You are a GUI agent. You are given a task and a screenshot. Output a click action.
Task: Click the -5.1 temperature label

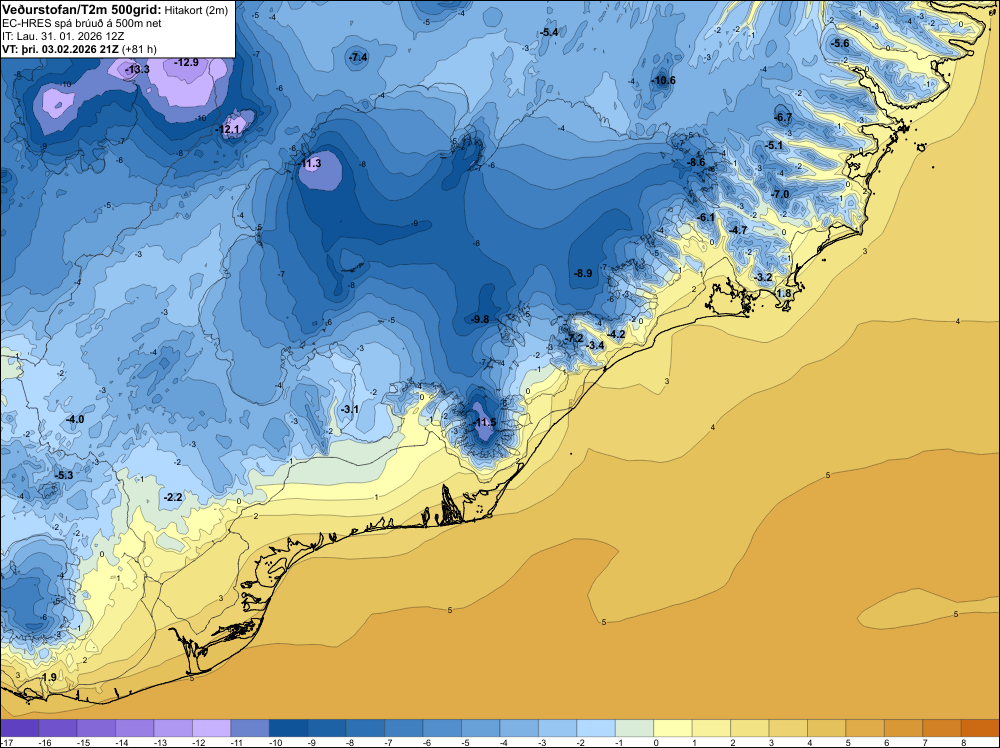click(774, 145)
